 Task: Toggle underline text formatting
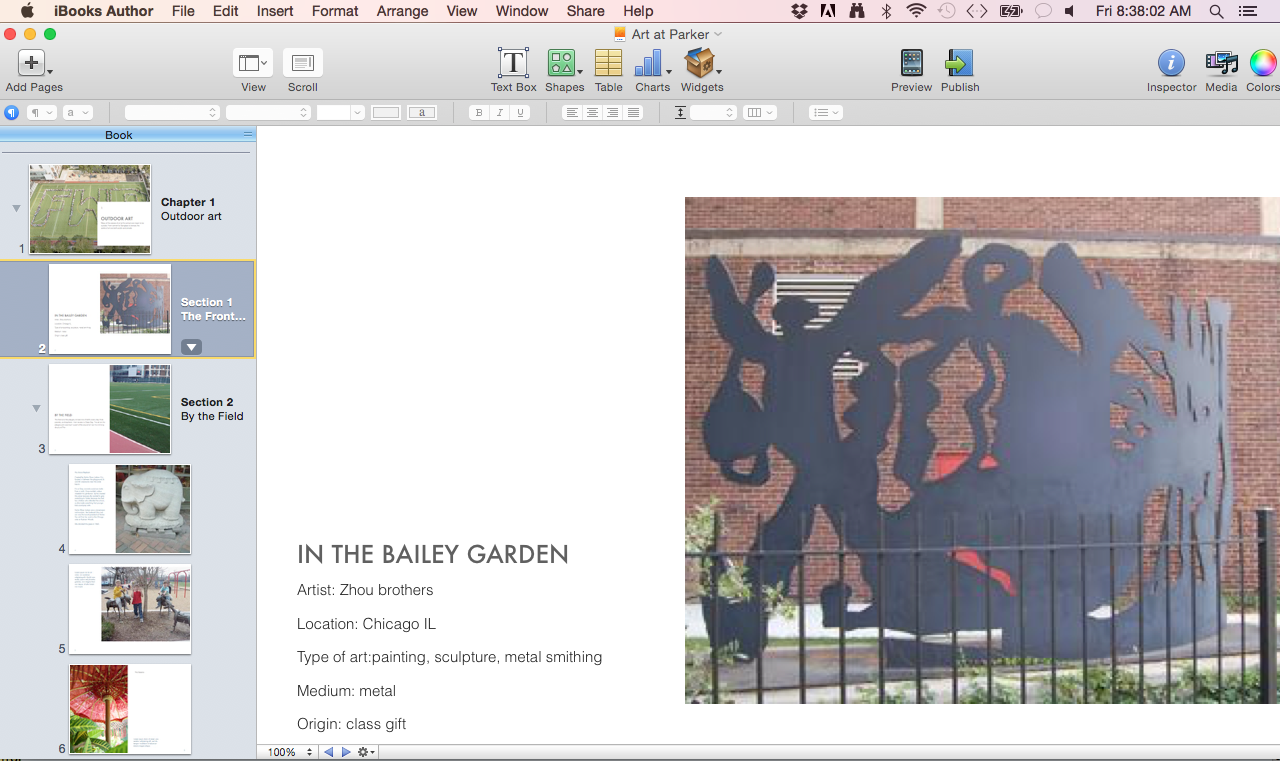coord(520,113)
